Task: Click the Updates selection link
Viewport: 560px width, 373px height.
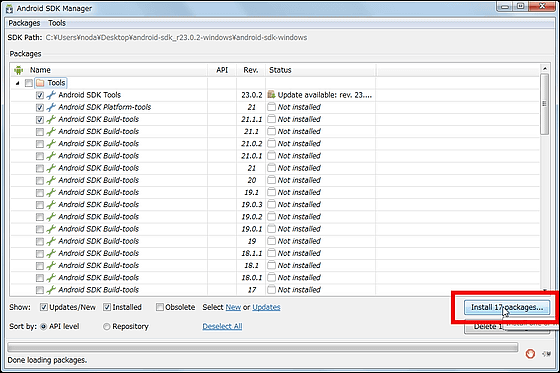Action: pos(266,307)
